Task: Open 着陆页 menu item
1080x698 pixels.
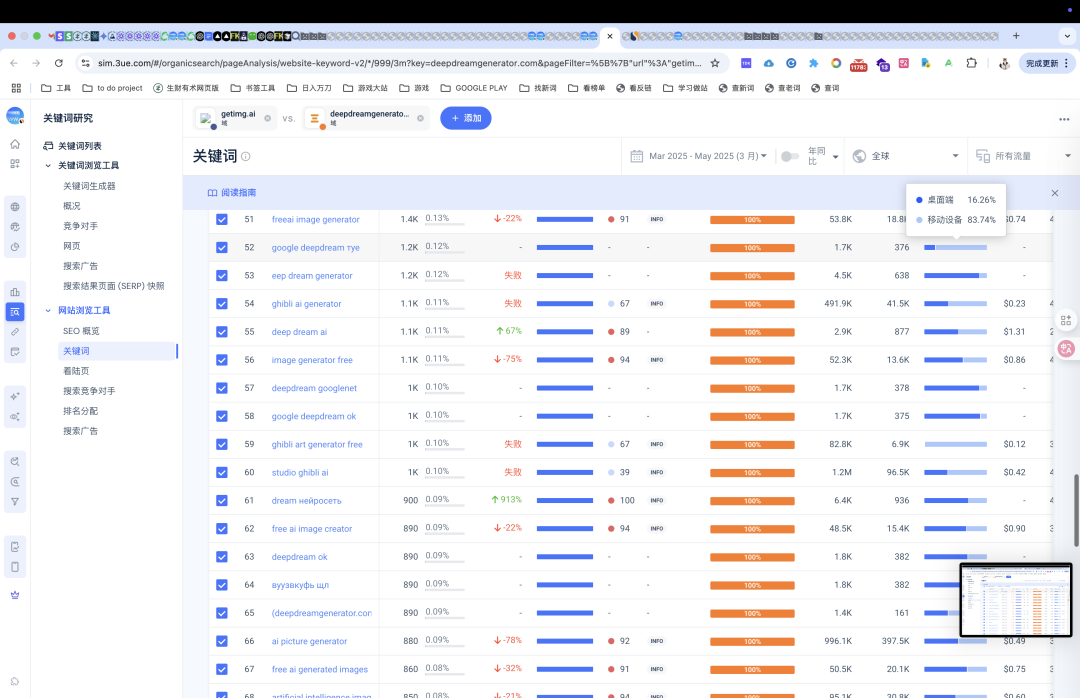Action: 76,371
